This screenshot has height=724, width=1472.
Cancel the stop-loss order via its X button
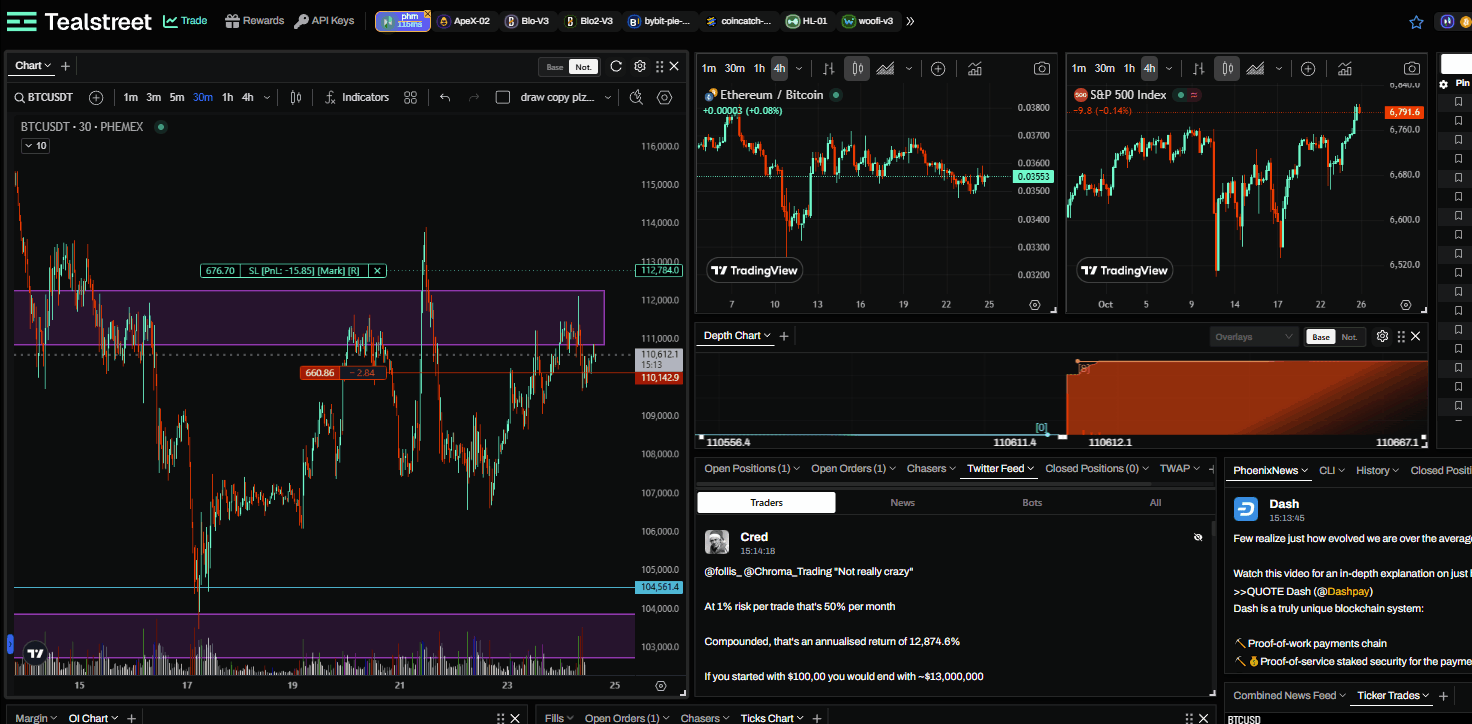click(x=377, y=270)
